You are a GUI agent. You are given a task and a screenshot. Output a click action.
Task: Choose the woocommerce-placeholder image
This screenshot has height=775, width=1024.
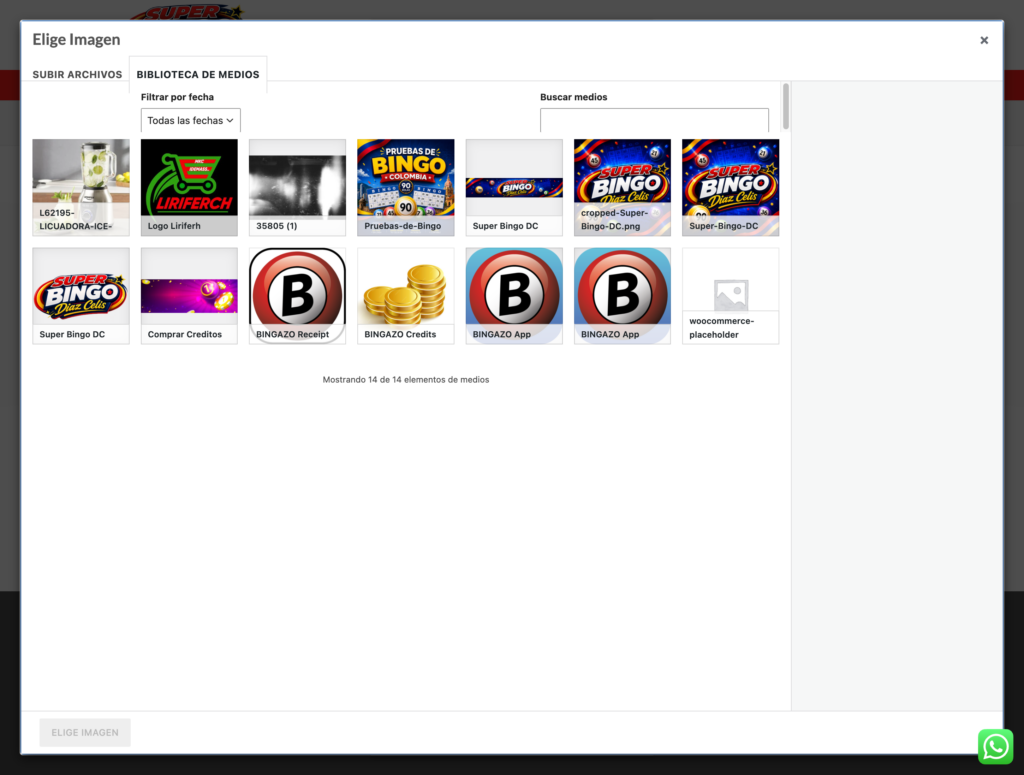point(731,296)
